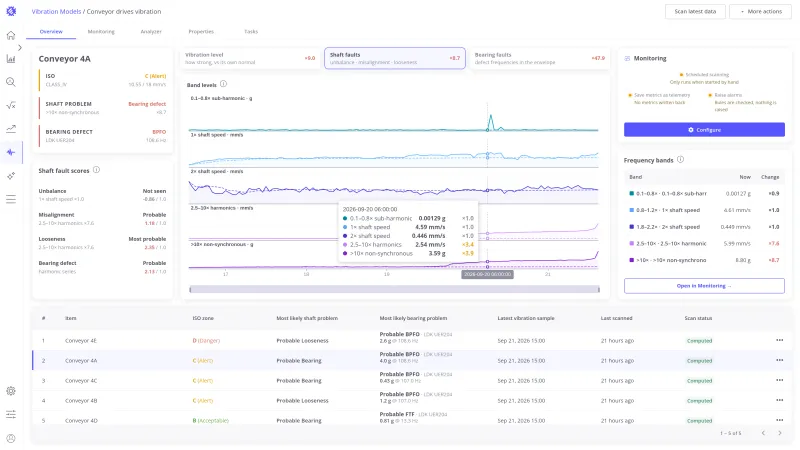Open the Home sidebar icon
This screenshot has width=800, height=450.
point(11,35)
